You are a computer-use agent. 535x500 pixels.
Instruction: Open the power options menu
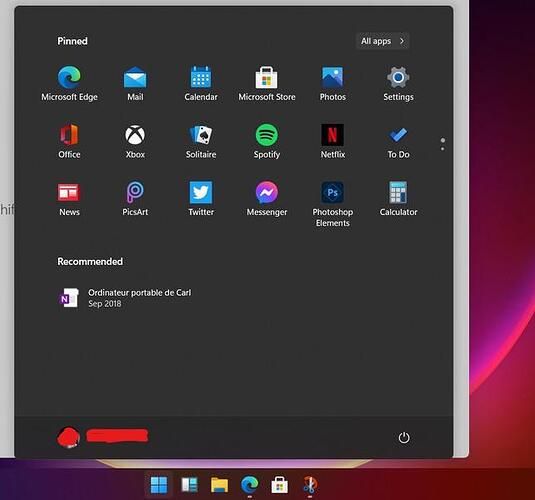[404, 438]
